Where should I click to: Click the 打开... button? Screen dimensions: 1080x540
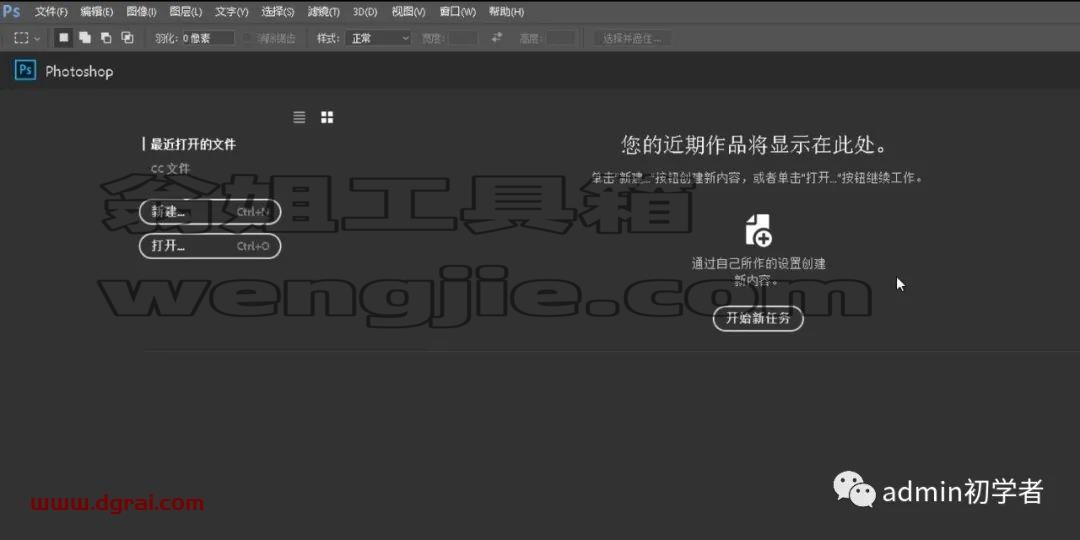pos(210,246)
